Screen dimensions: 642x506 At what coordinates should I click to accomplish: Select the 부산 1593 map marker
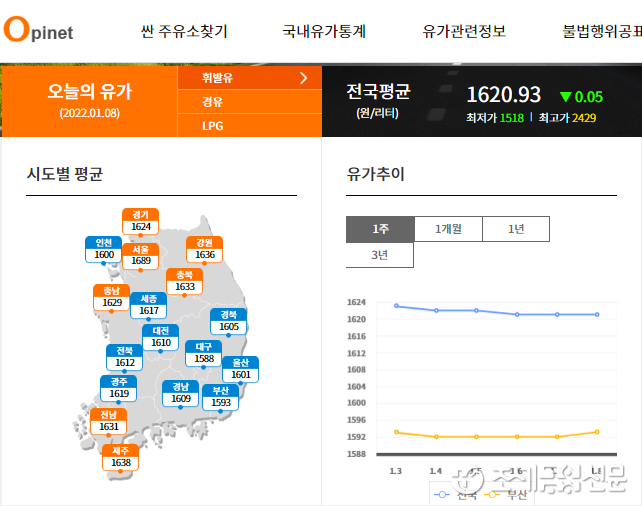[x=221, y=397]
